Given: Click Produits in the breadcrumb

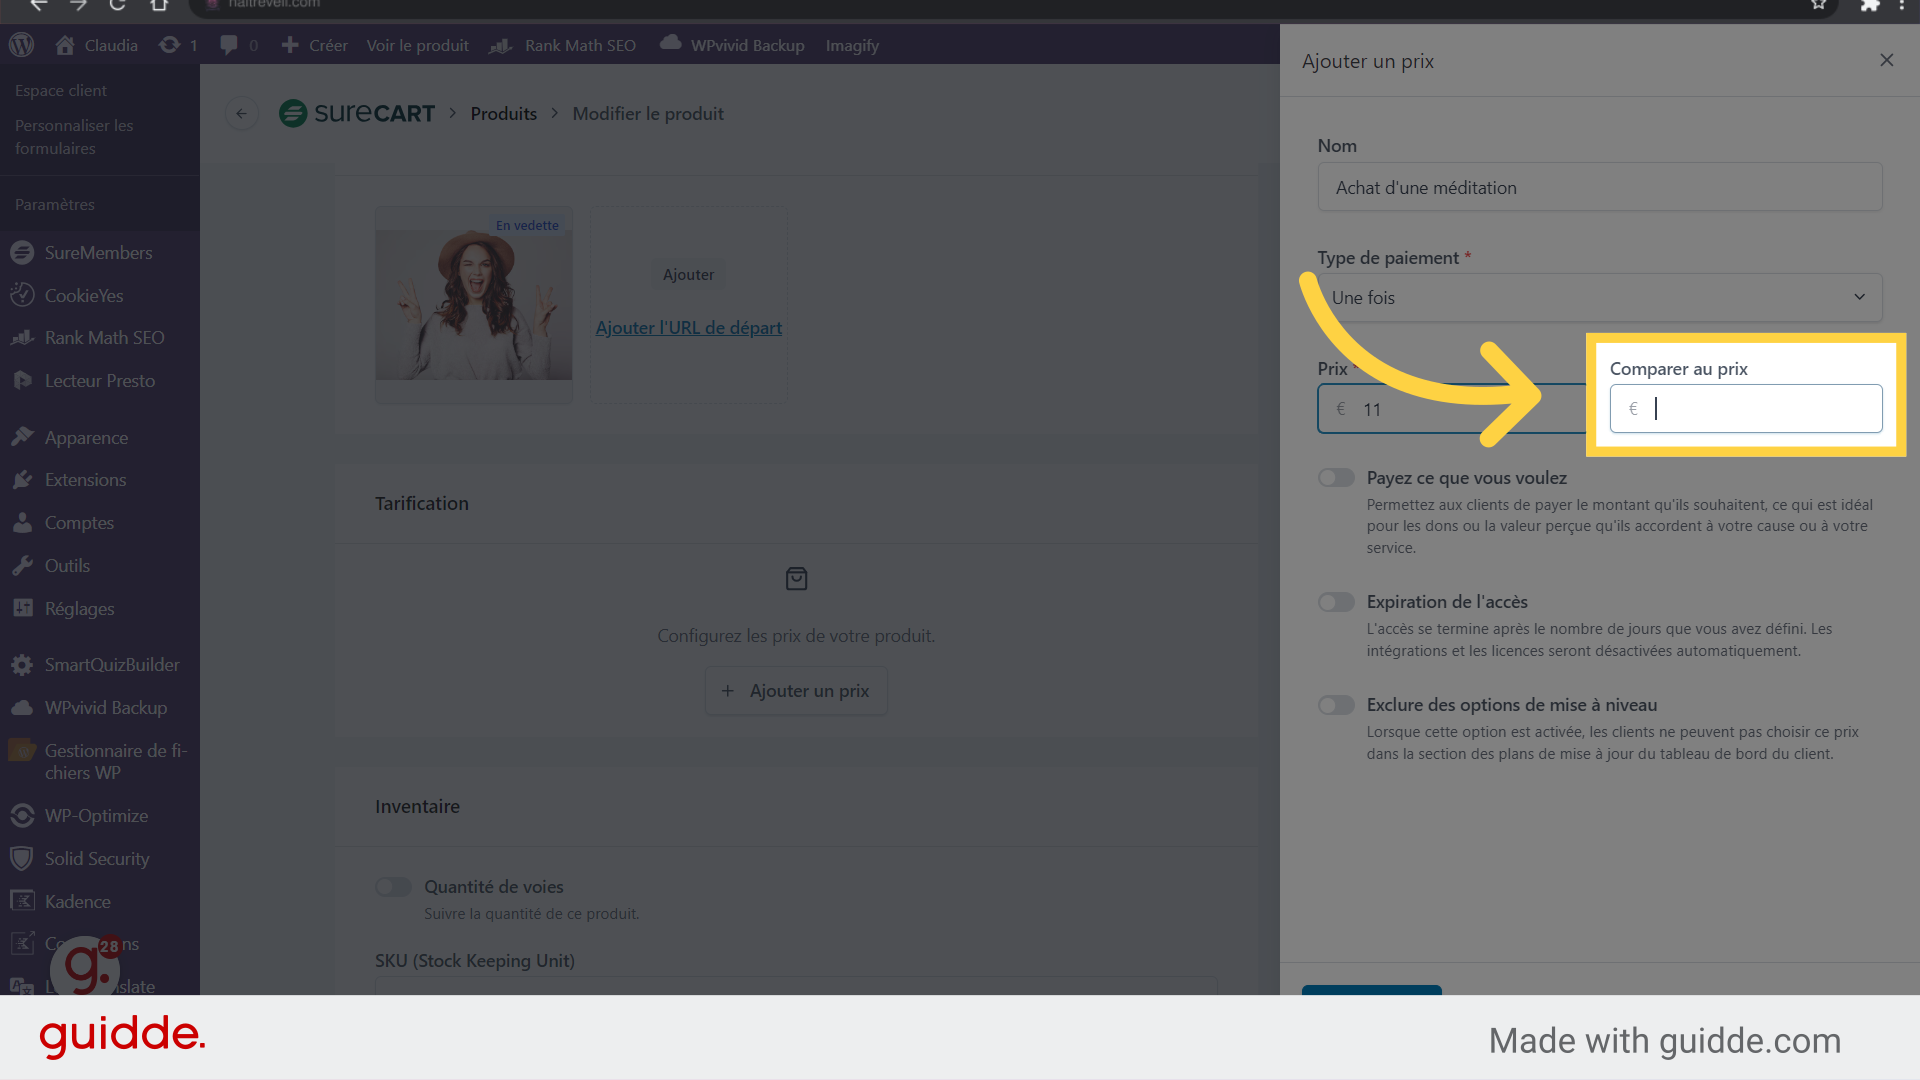Looking at the screenshot, I should point(503,114).
